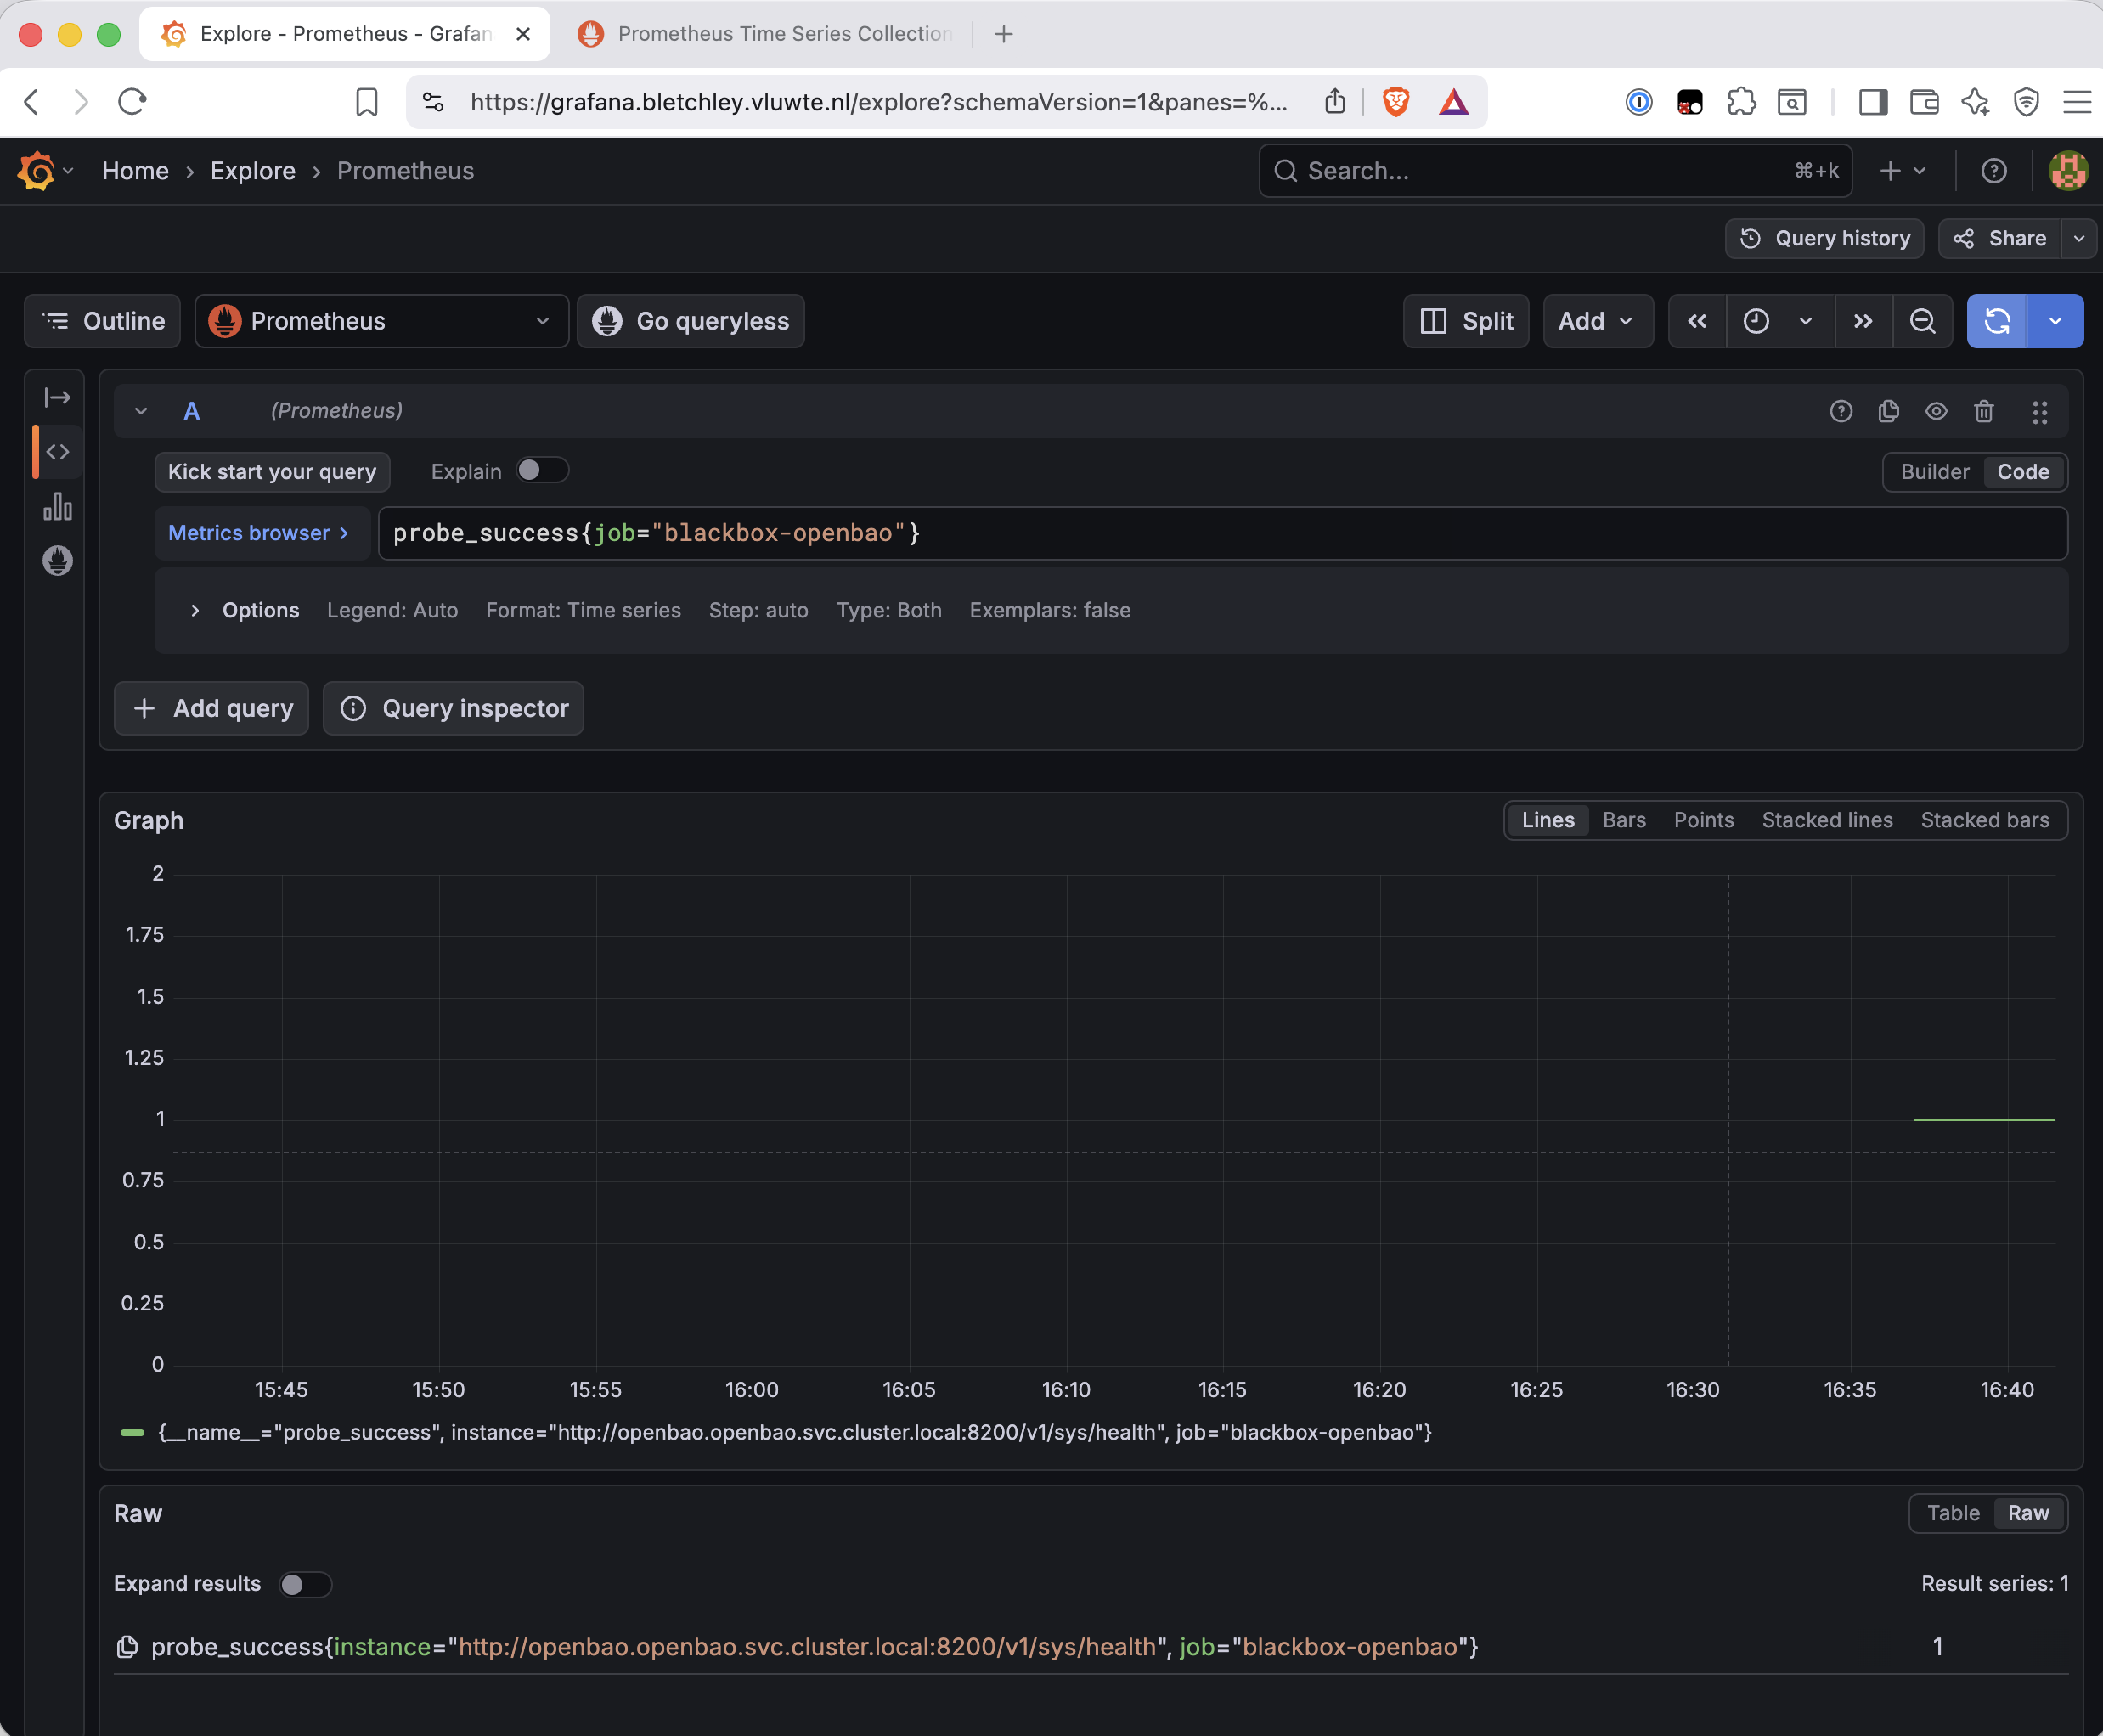Select the Stacked bars graph style

[x=1984, y=820]
